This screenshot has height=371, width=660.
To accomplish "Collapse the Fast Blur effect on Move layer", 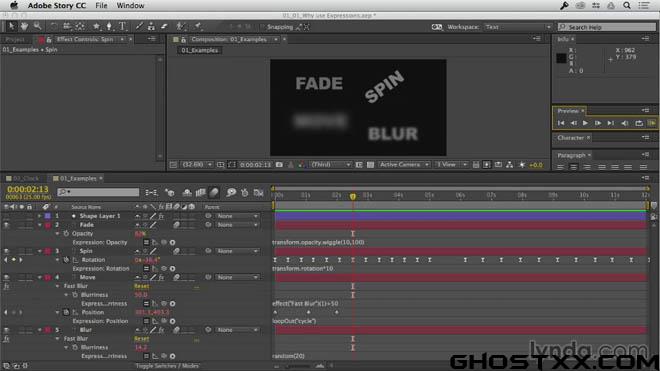I will point(57,286).
